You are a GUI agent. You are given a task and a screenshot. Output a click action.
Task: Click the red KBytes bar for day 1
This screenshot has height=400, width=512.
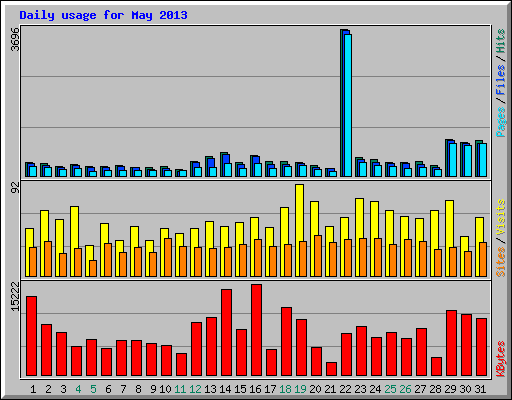point(31,336)
